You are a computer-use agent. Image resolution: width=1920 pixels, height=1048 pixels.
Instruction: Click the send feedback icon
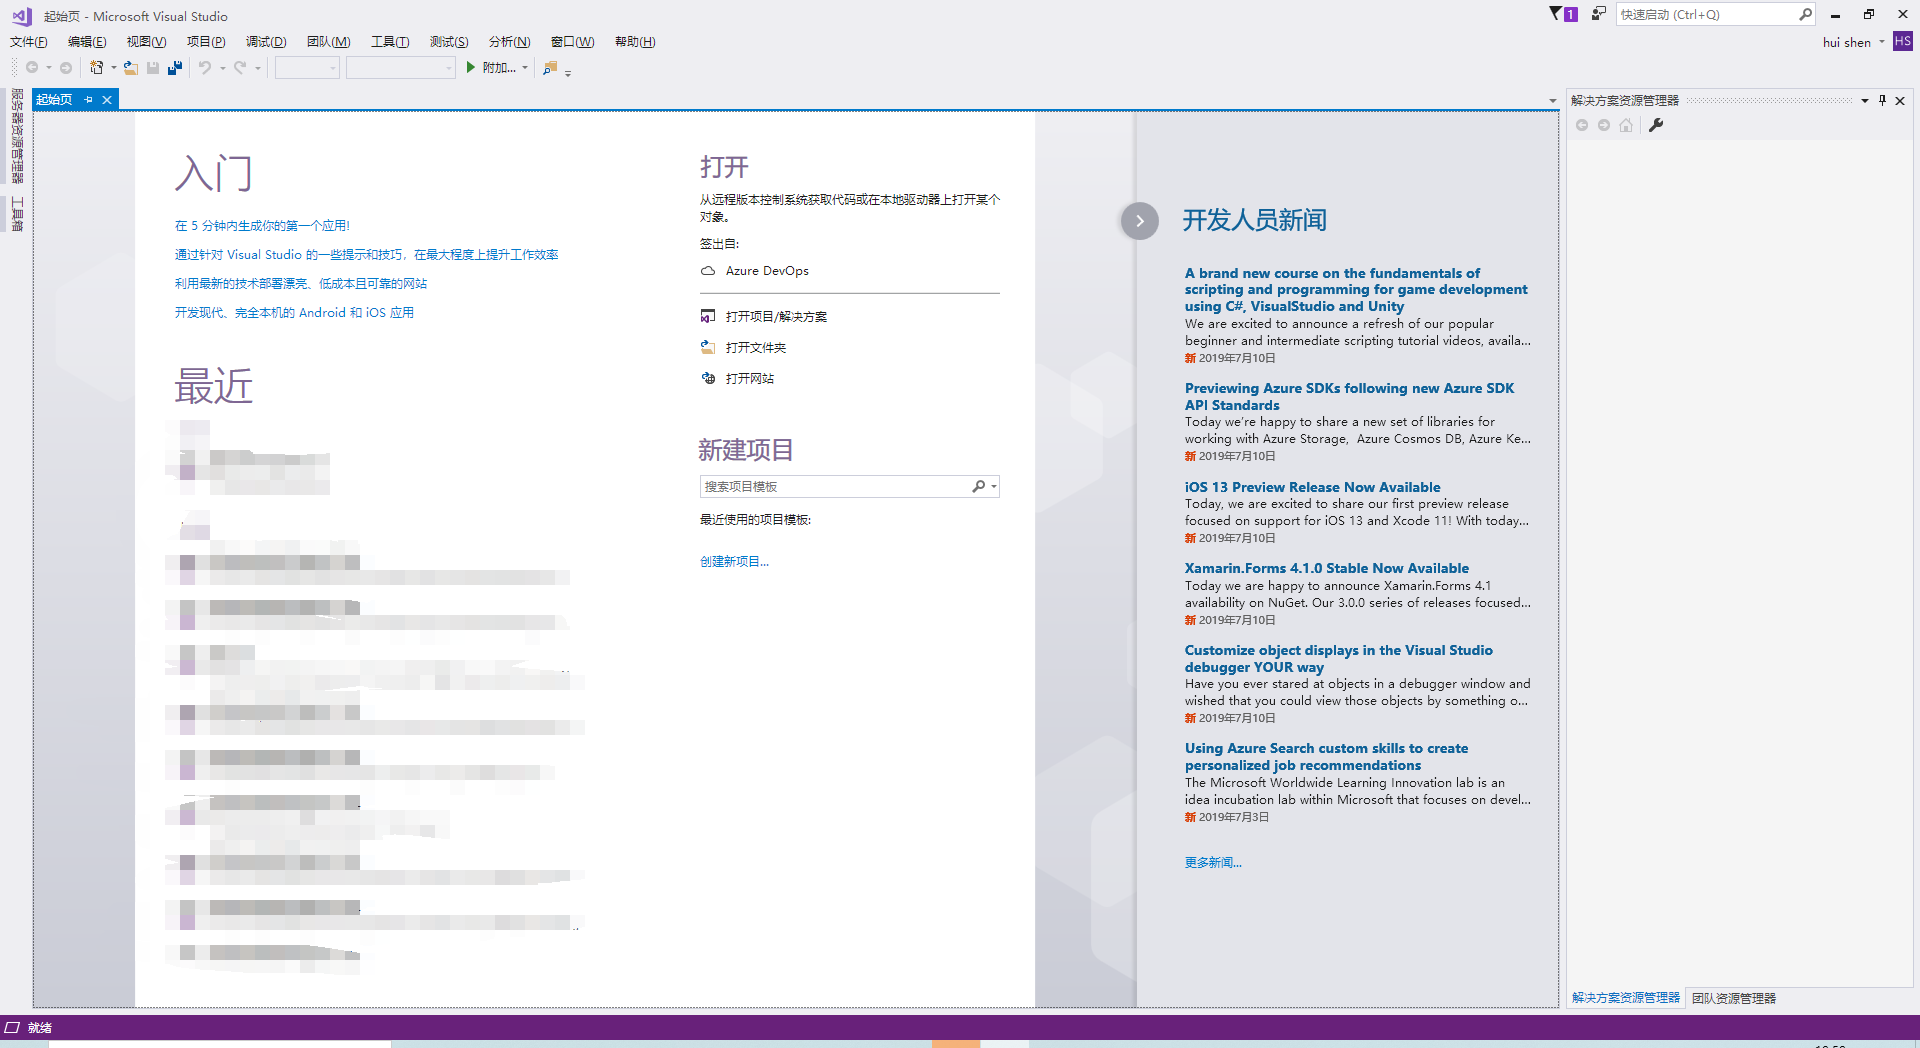coord(1598,14)
